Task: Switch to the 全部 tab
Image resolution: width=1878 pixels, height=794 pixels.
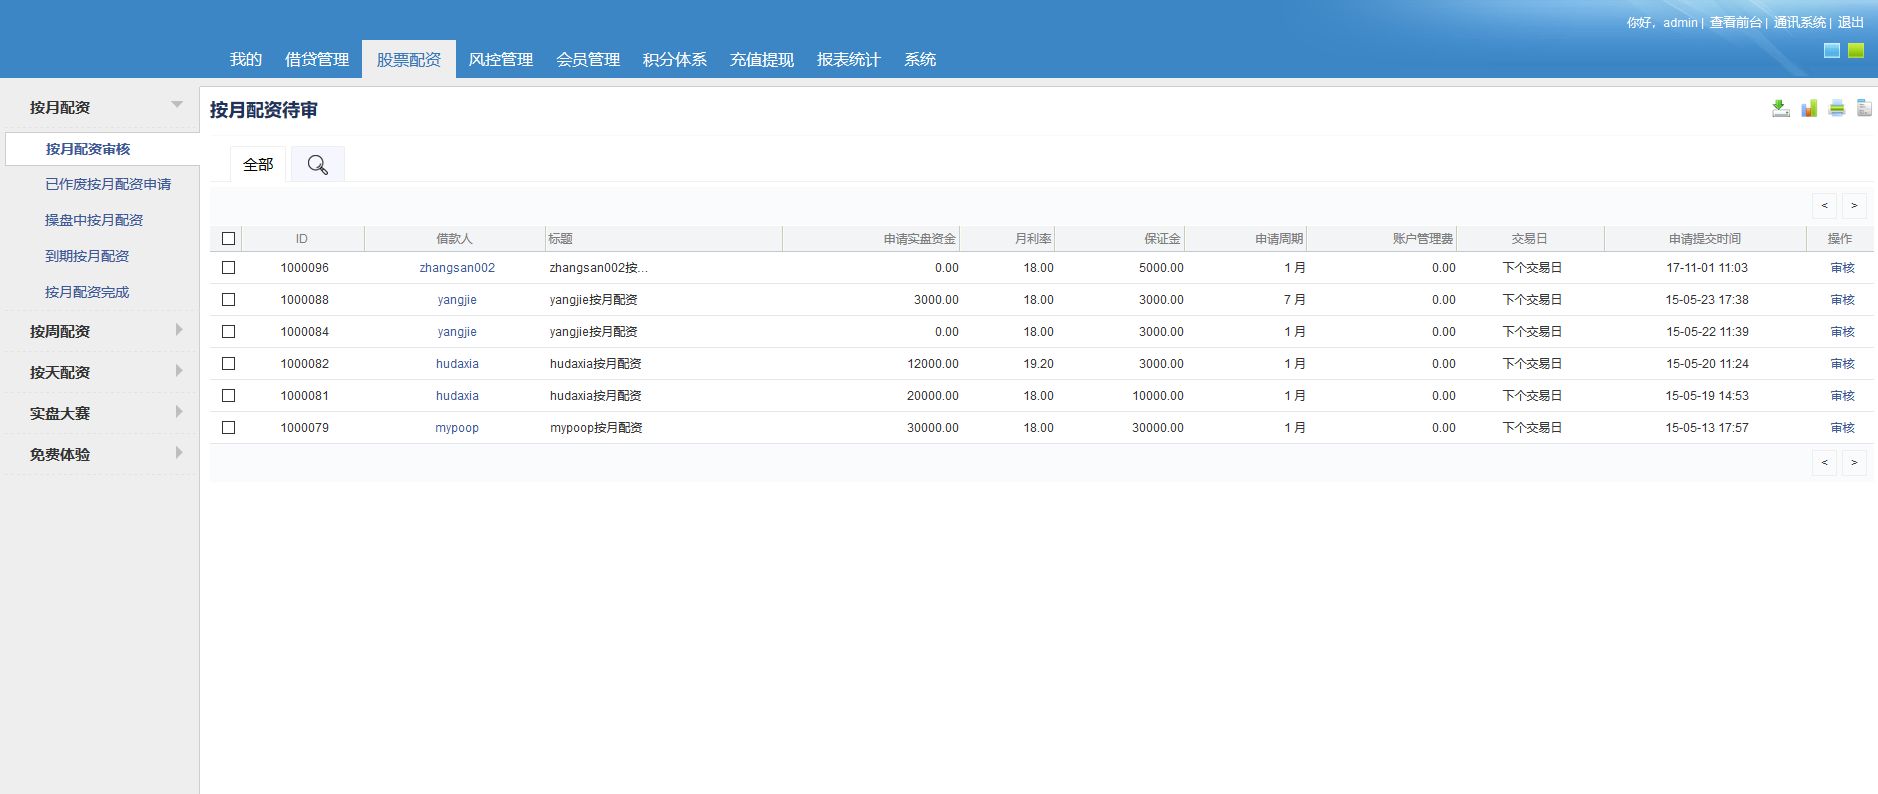Action: pyautogui.click(x=258, y=165)
